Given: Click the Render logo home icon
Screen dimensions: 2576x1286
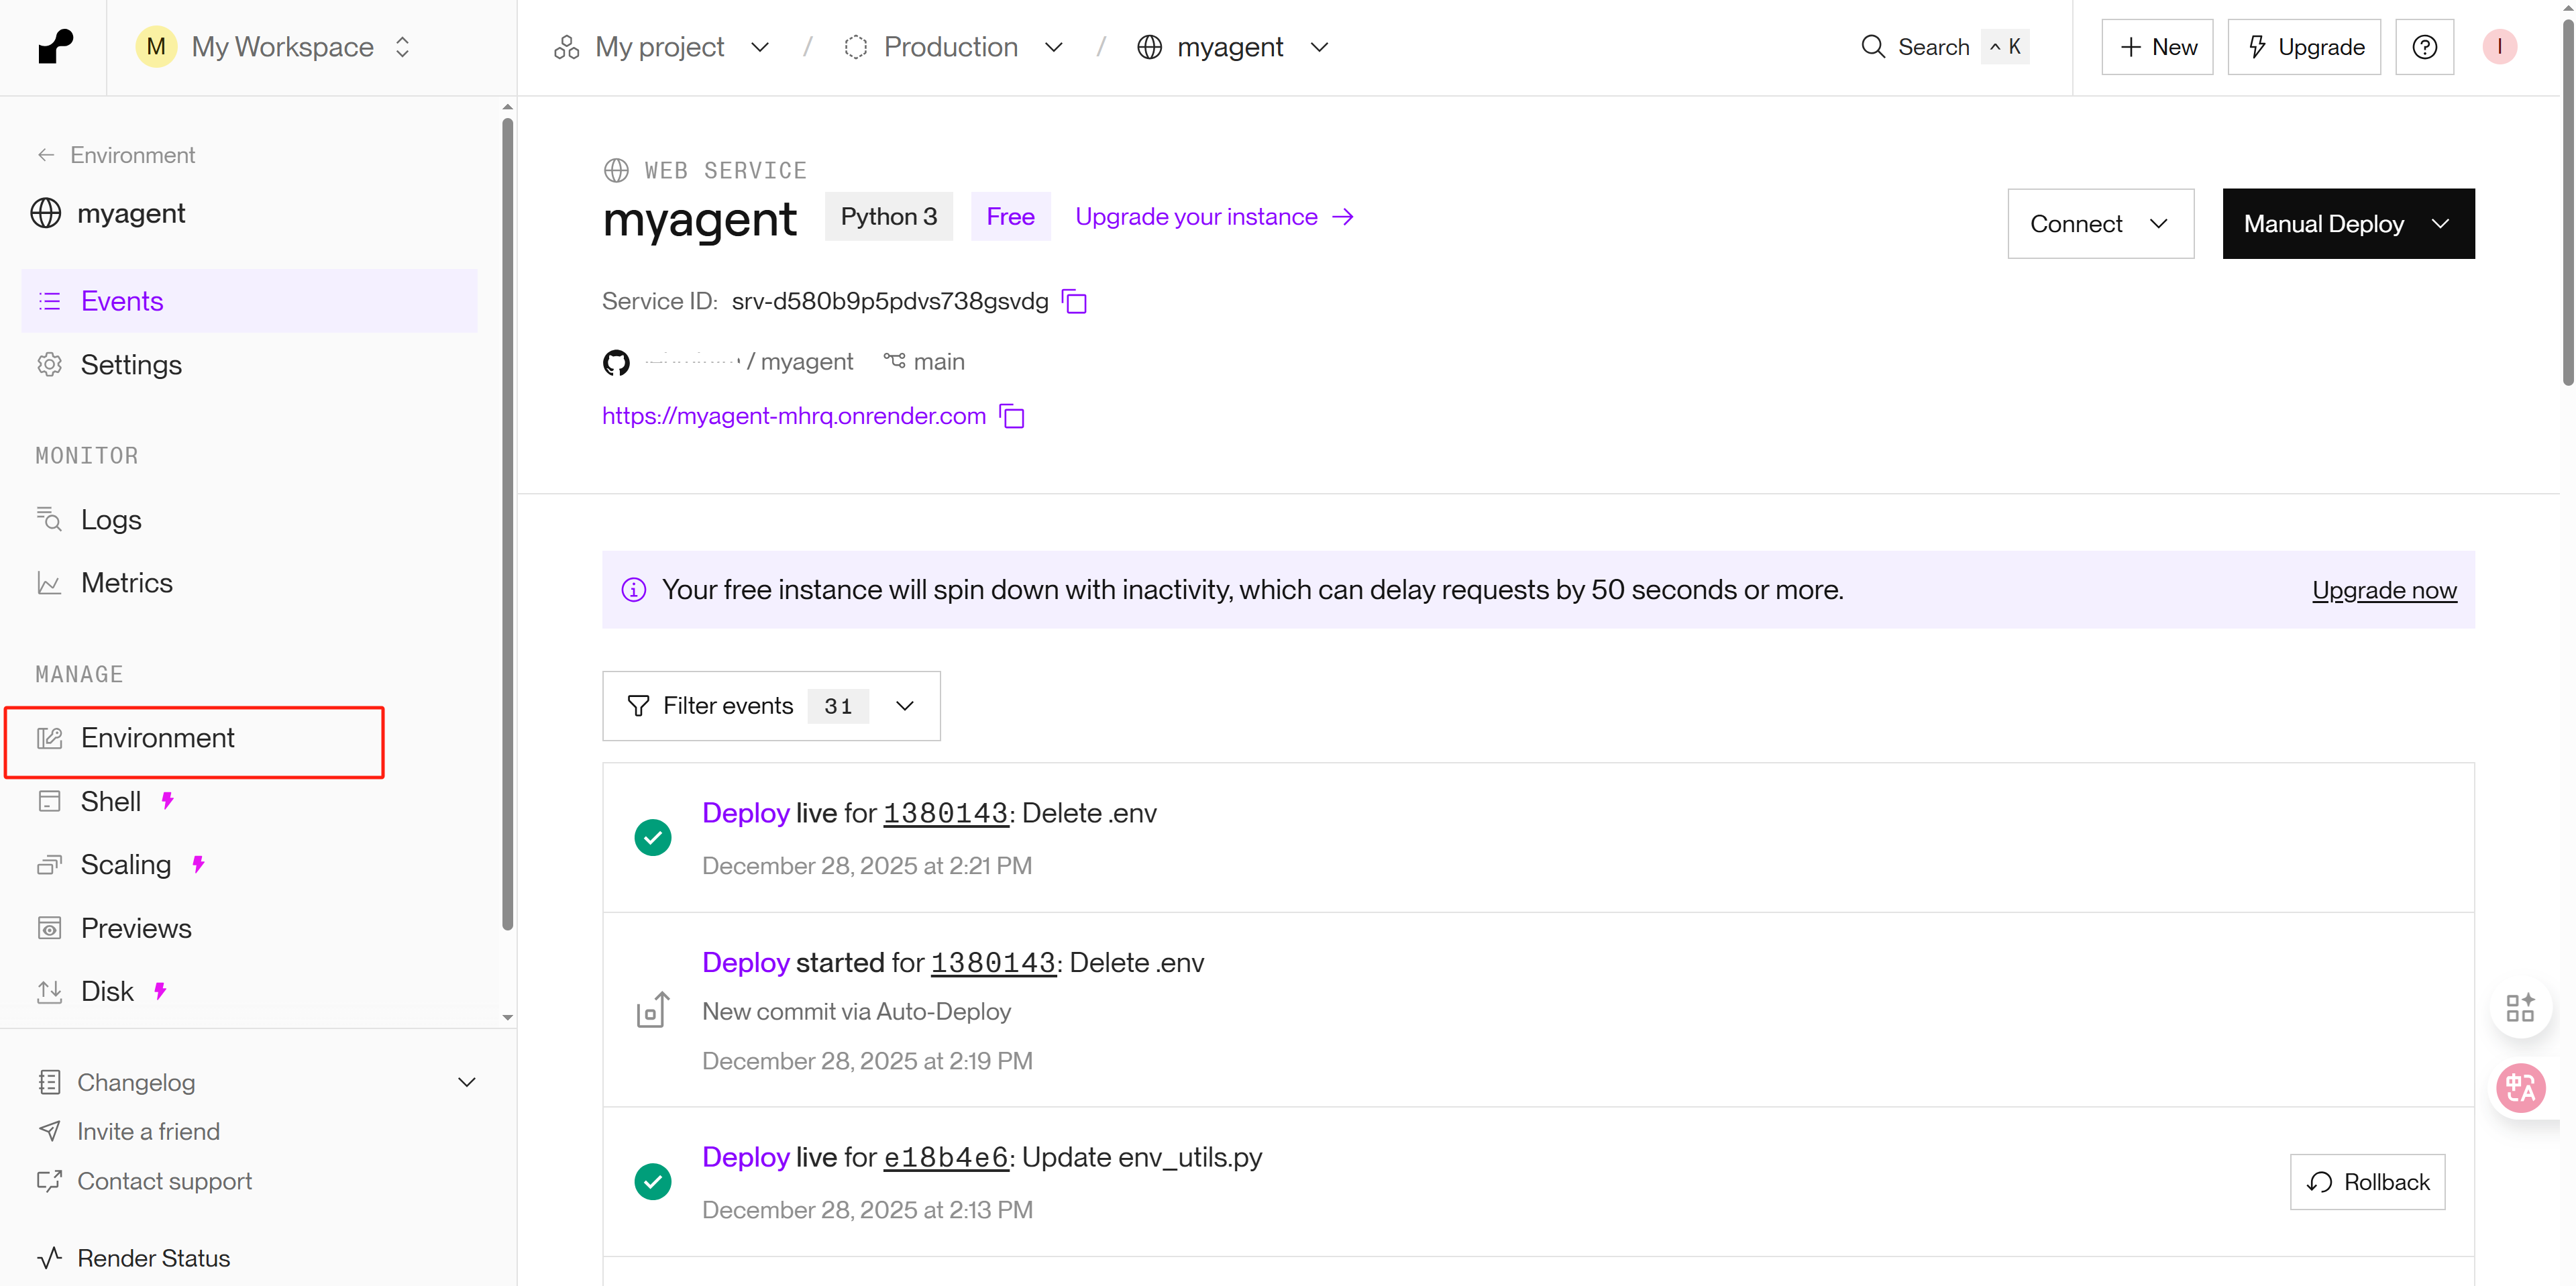Looking at the screenshot, I should pos(55,46).
